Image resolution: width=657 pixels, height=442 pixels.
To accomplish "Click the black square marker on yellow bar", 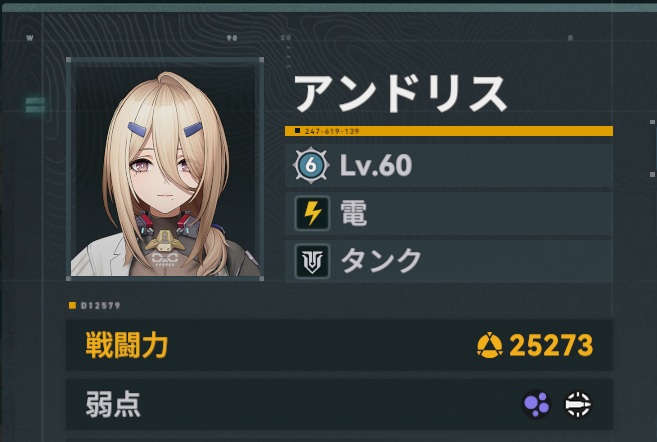I will coord(297,131).
